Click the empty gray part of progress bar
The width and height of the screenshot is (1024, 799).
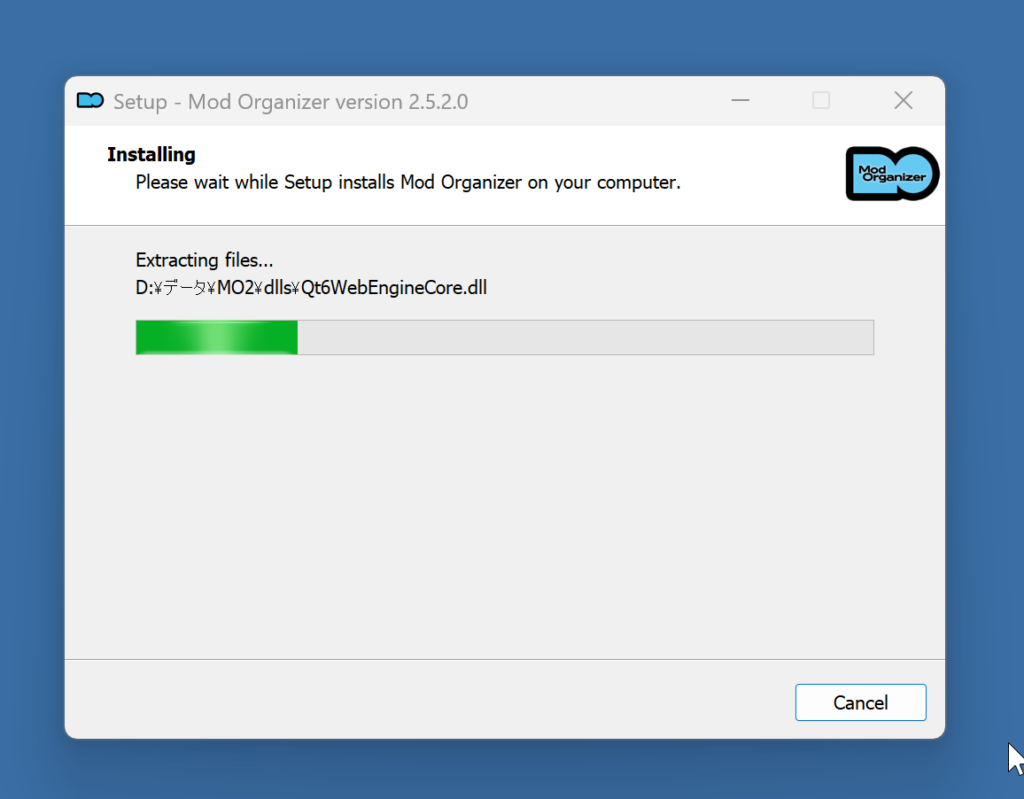click(585, 338)
